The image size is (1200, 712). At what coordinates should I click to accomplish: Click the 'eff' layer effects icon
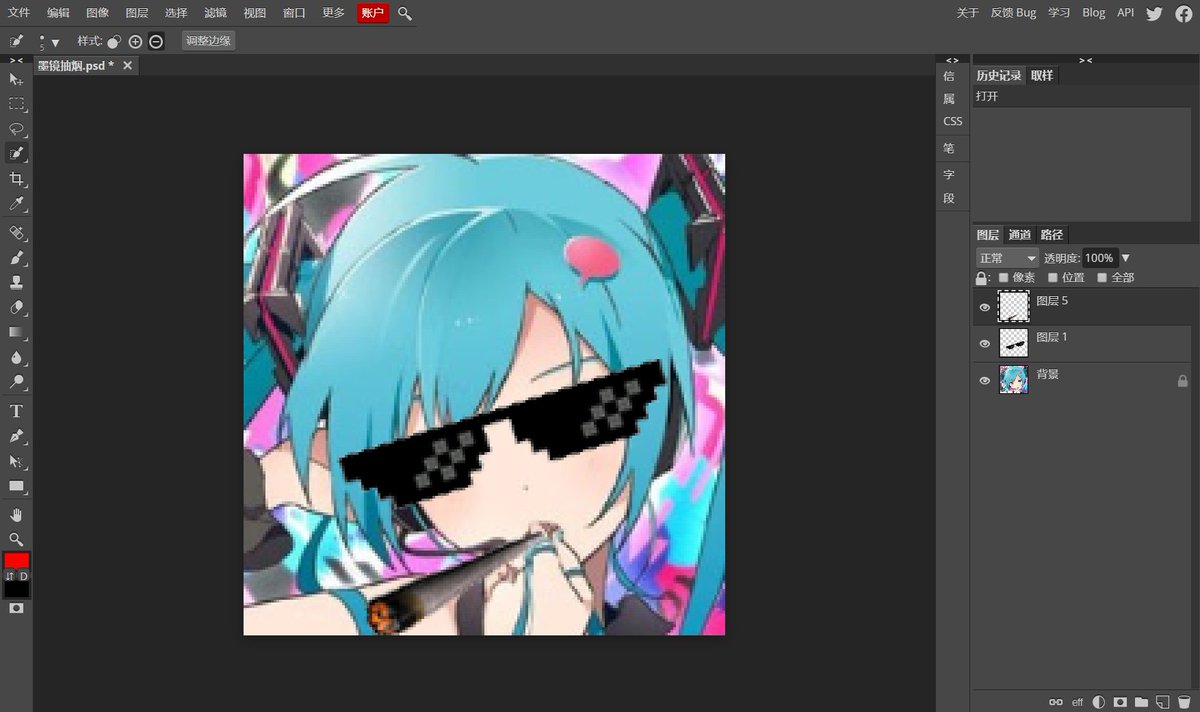coord(1077,702)
